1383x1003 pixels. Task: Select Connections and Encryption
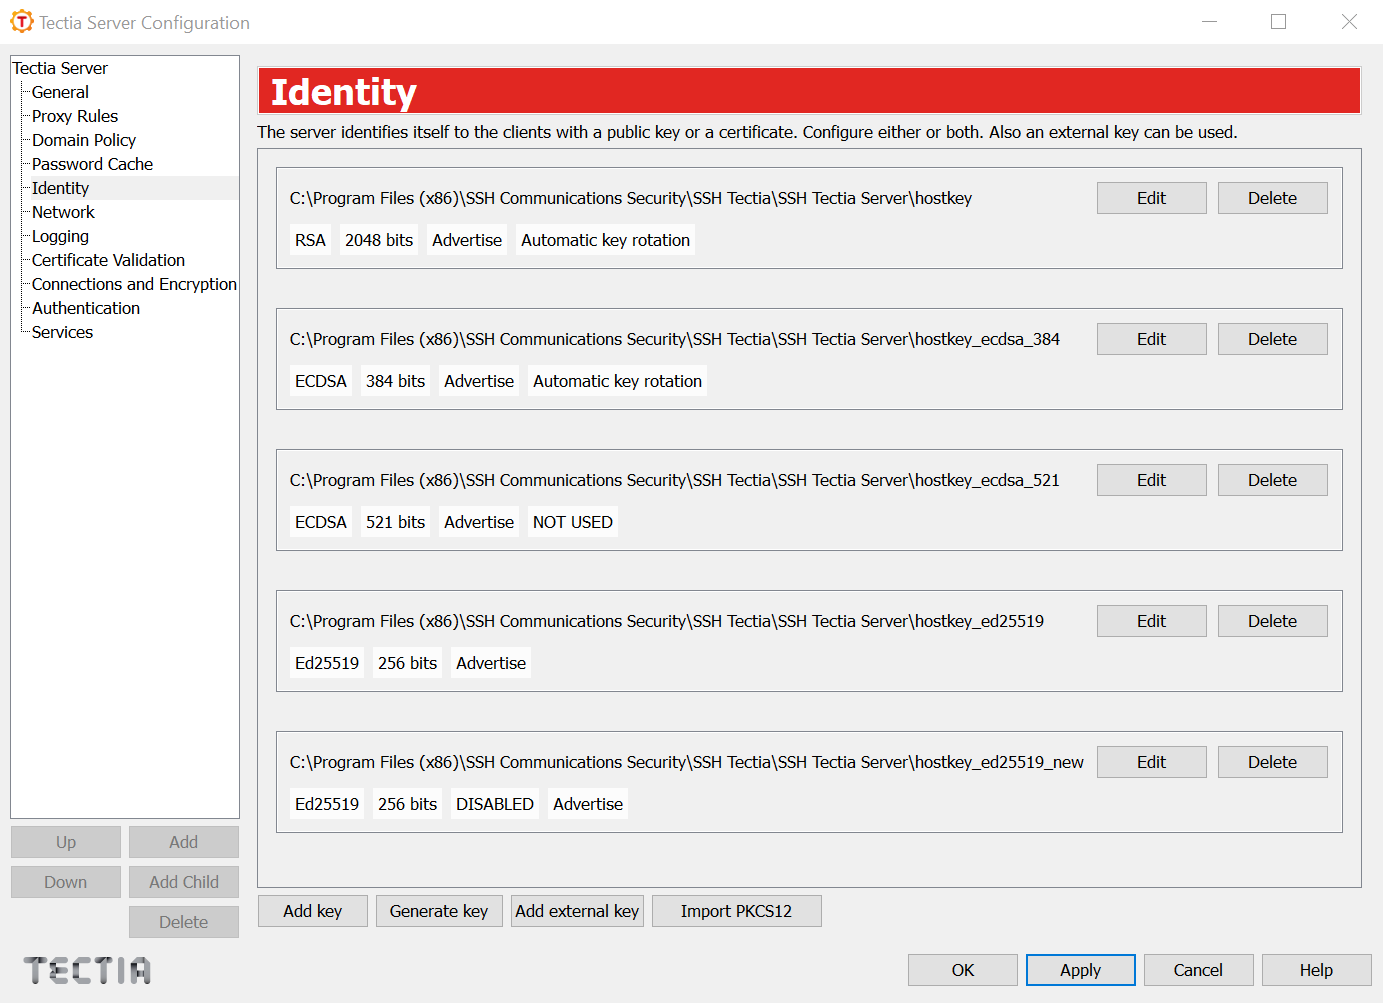point(134,283)
